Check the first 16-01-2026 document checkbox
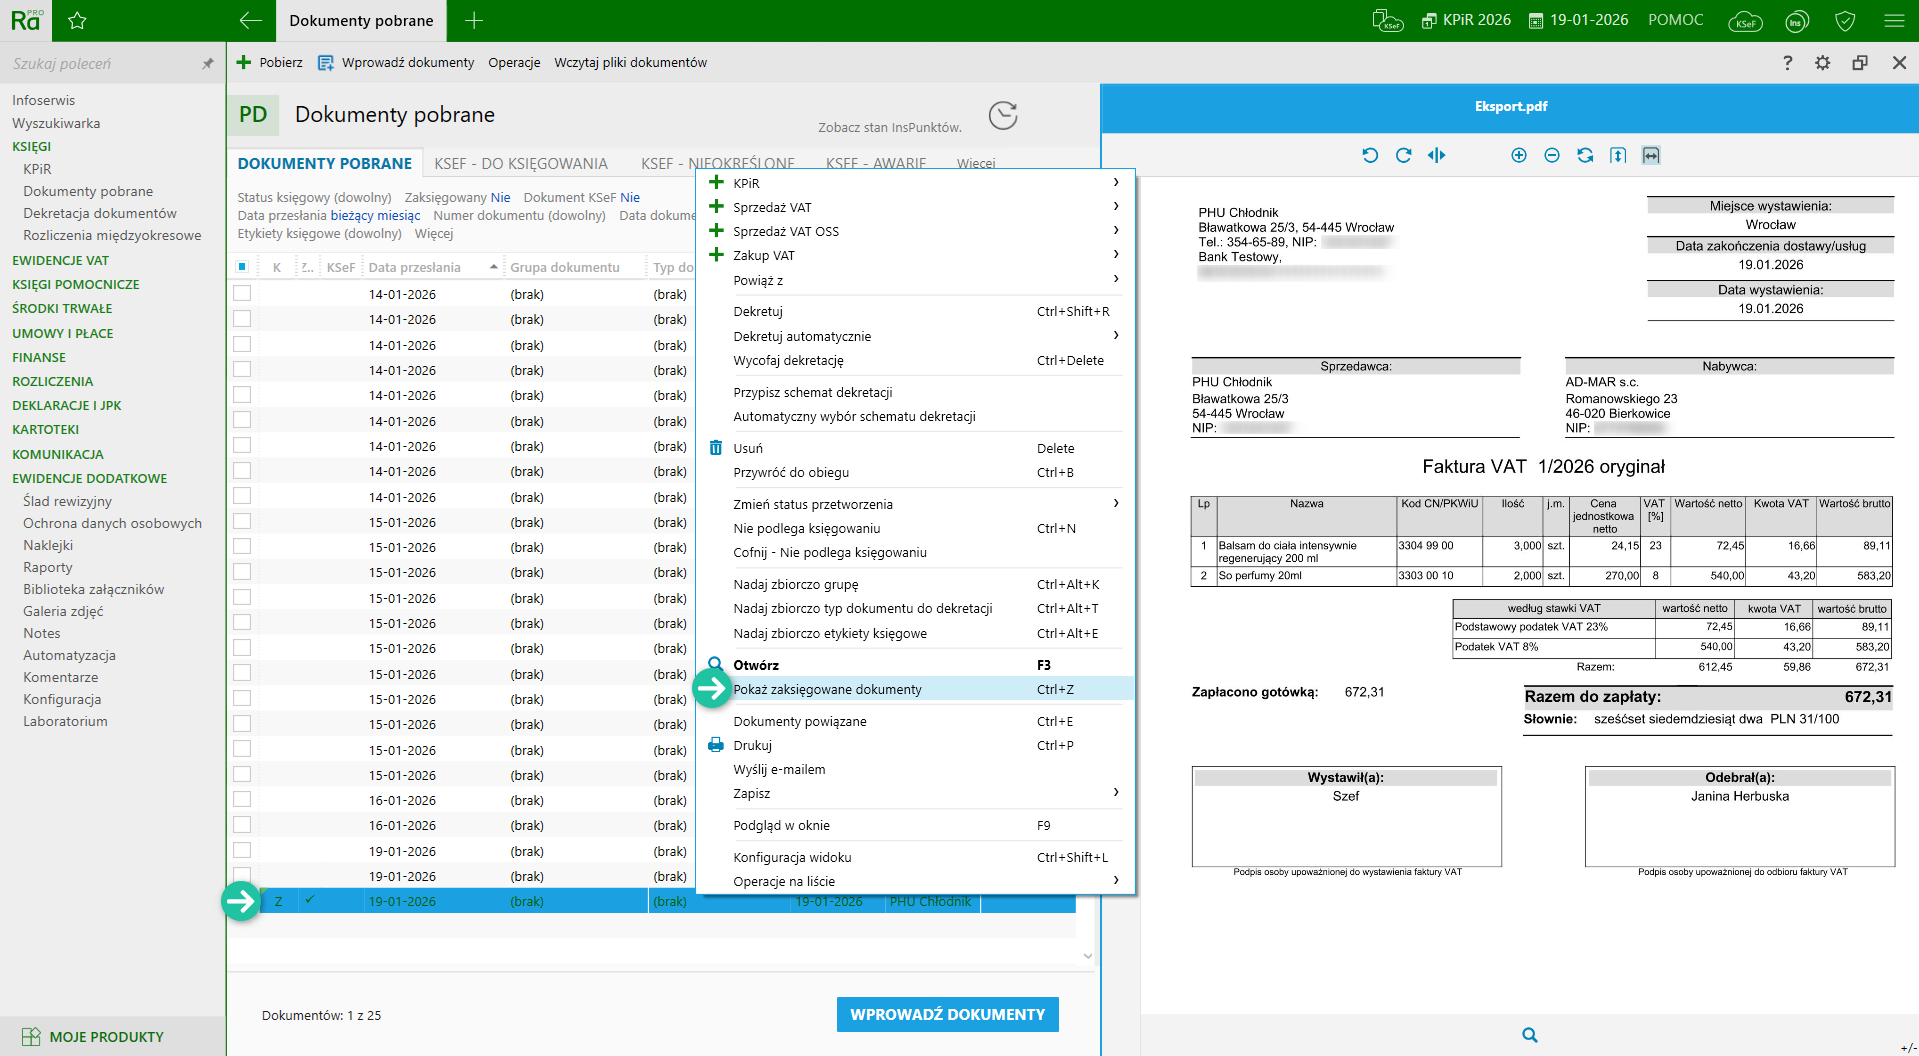The height and width of the screenshot is (1056, 1919). pos(242,800)
